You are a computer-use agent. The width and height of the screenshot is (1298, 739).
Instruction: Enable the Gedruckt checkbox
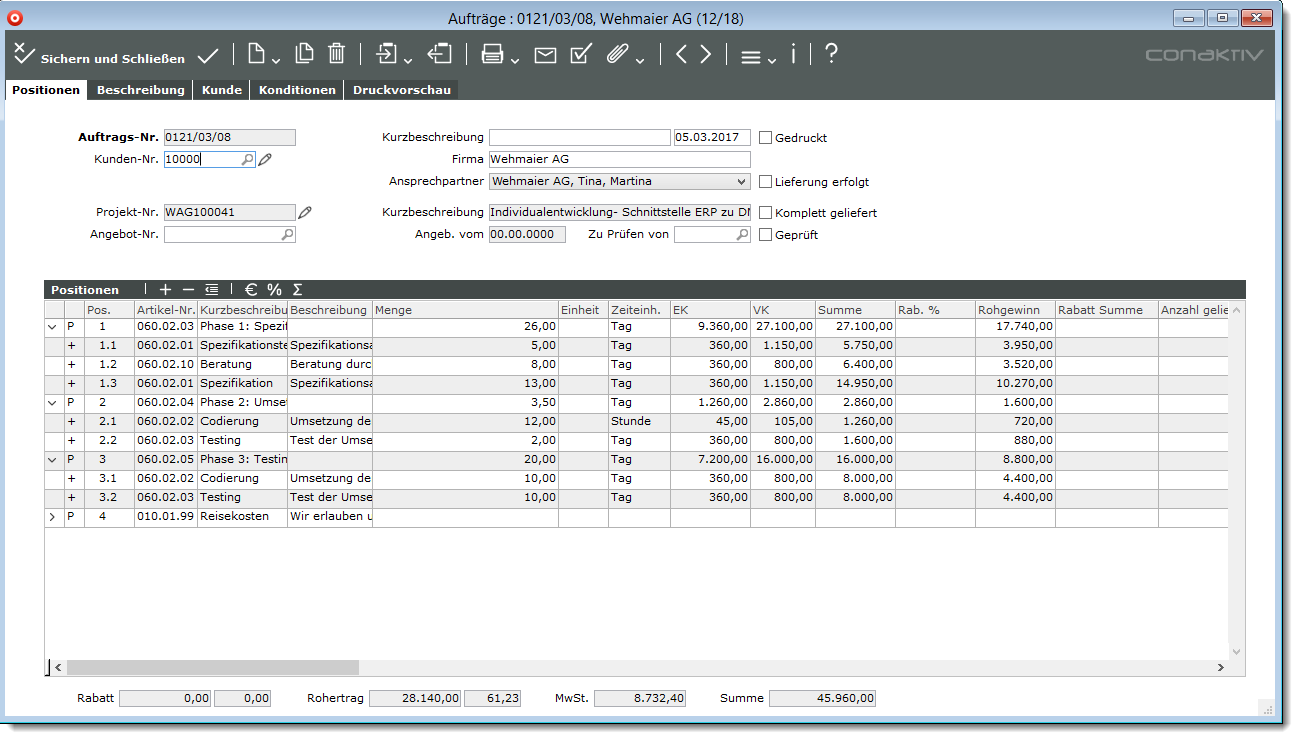pyautogui.click(x=766, y=138)
